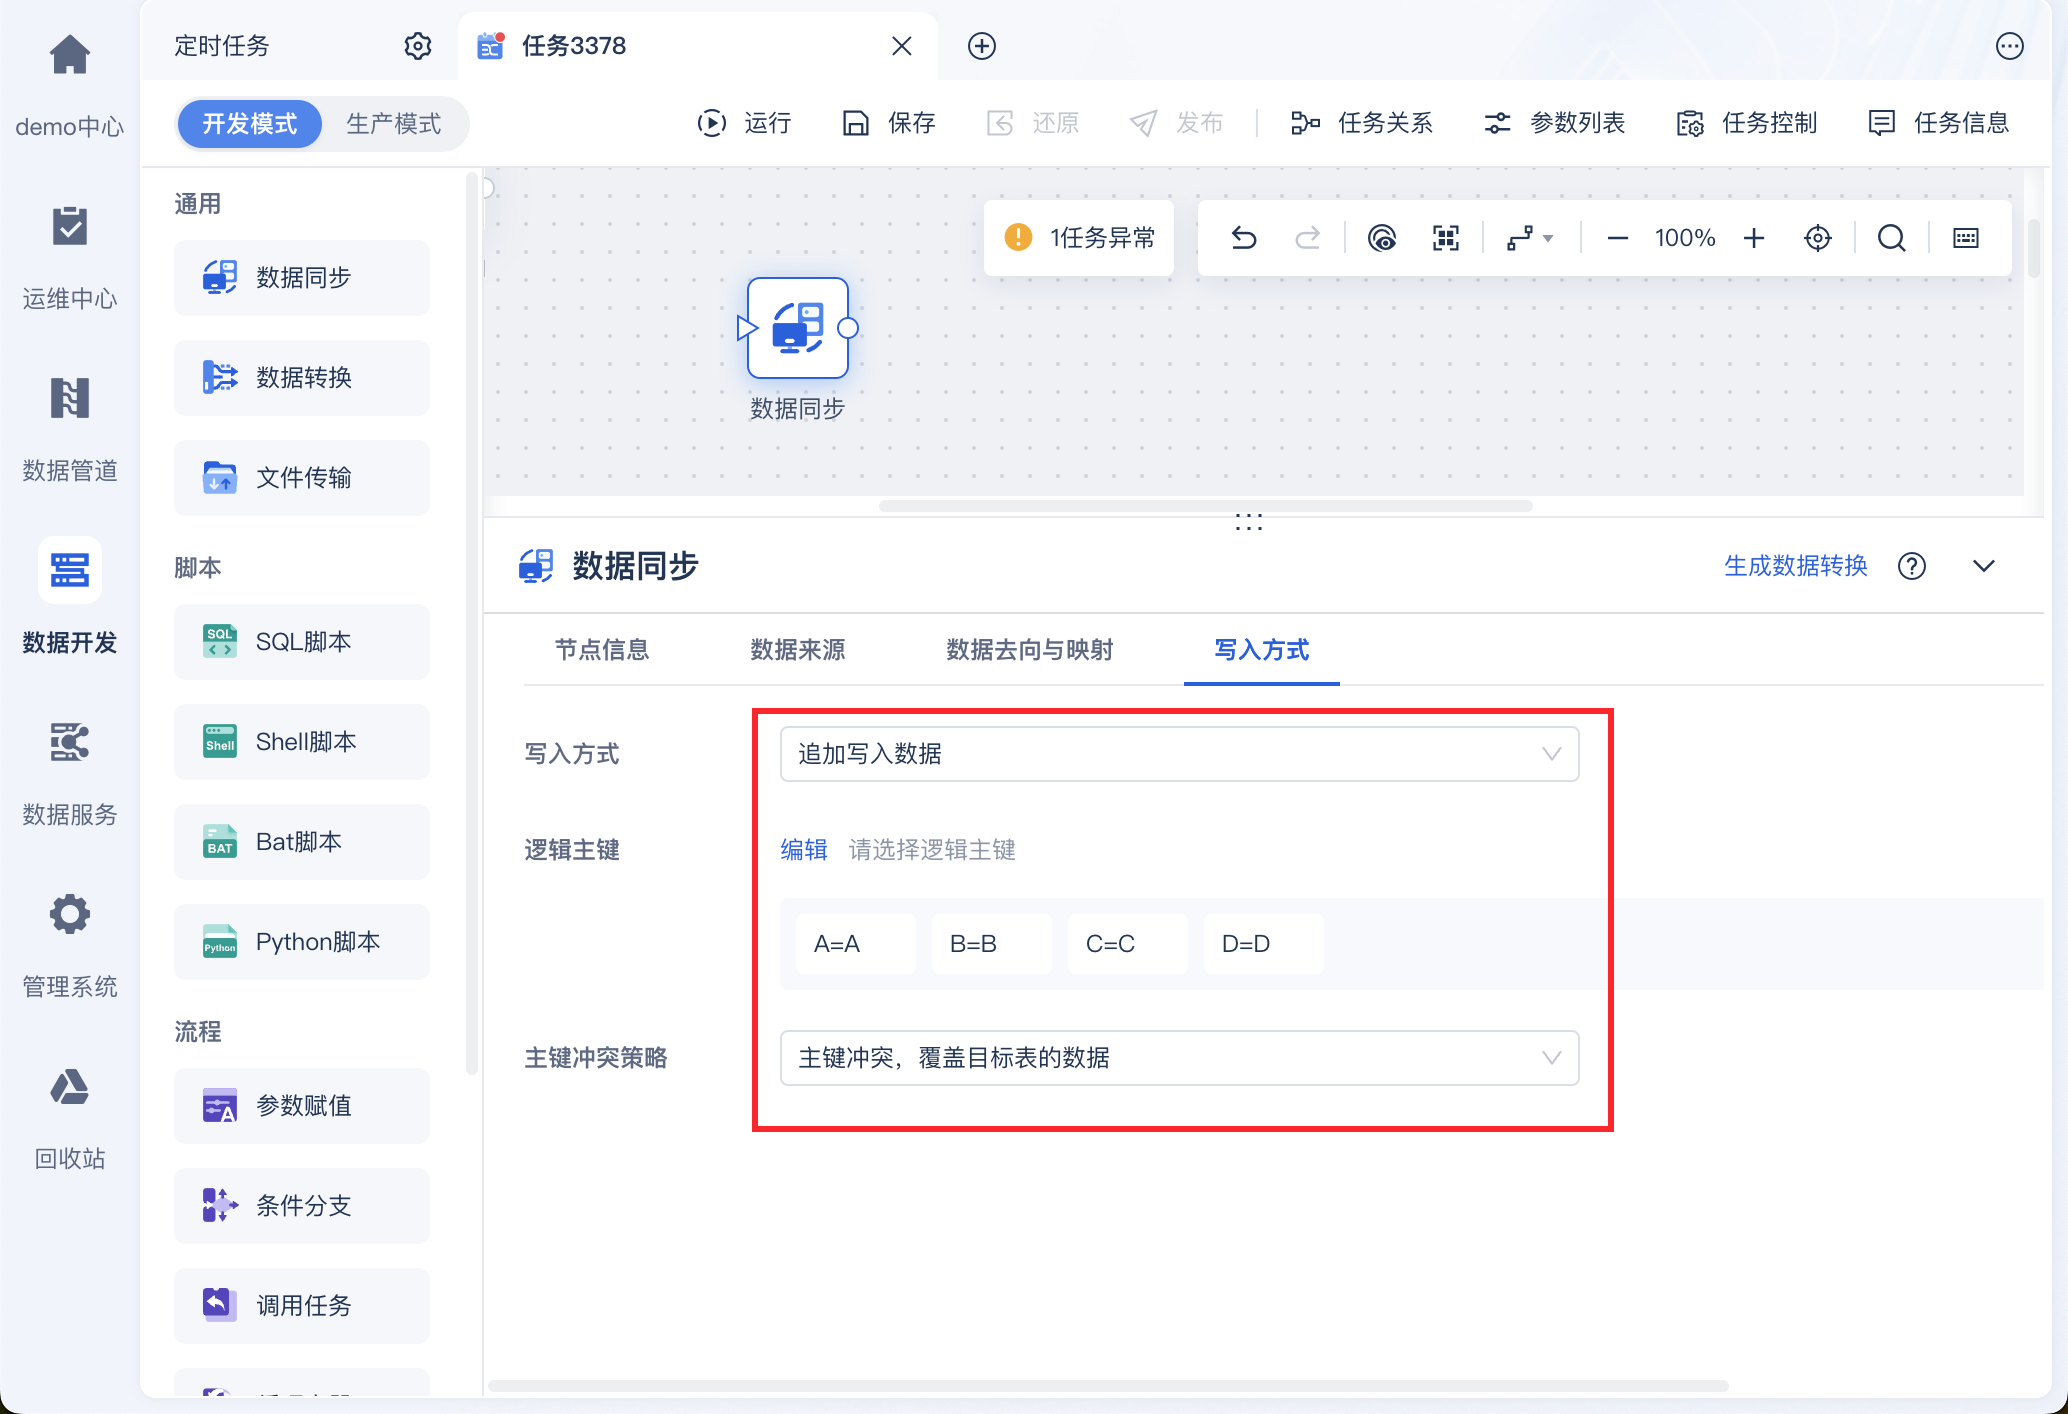Collapse the 数据同步 panel chevron
This screenshot has width=2068, height=1414.
click(x=1983, y=566)
